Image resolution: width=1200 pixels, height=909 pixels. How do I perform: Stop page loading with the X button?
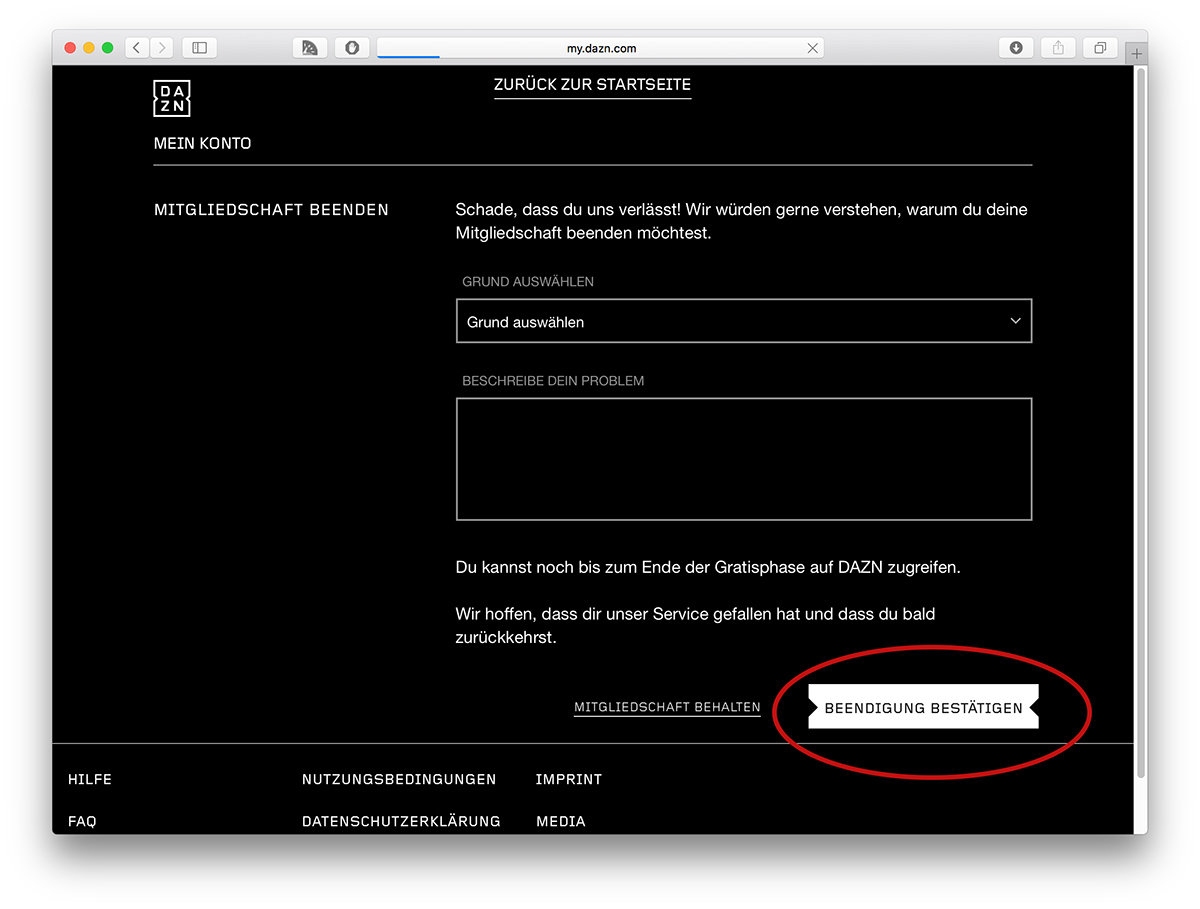point(813,48)
